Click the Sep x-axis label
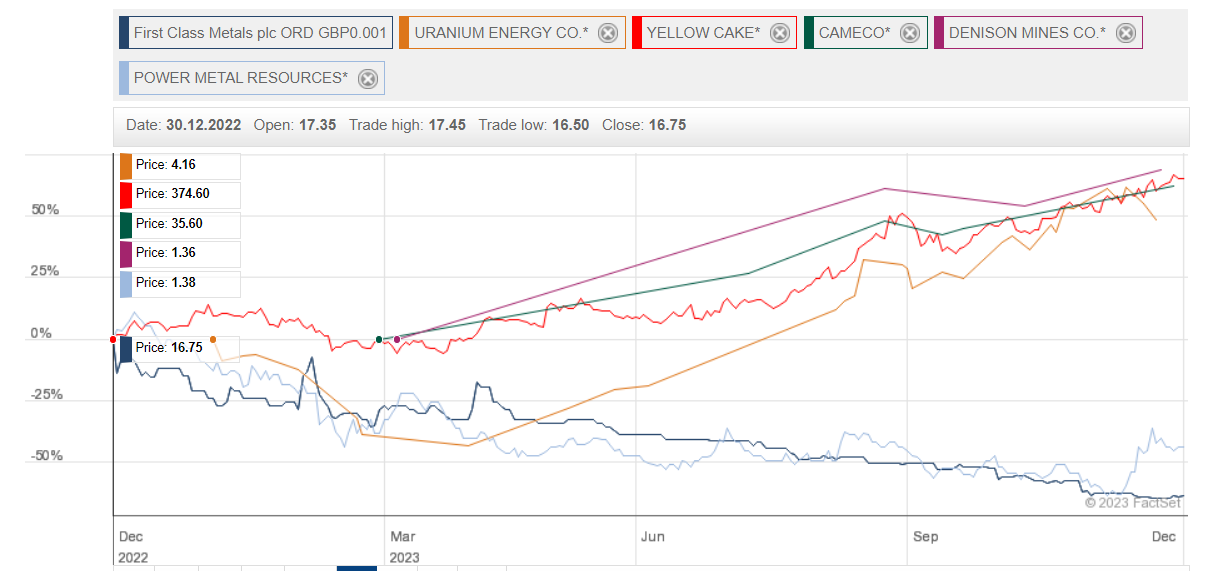 coord(926,537)
